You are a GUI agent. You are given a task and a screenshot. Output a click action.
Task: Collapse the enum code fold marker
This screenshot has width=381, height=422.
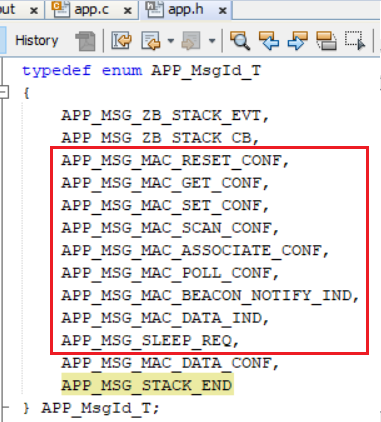[4, 92]
